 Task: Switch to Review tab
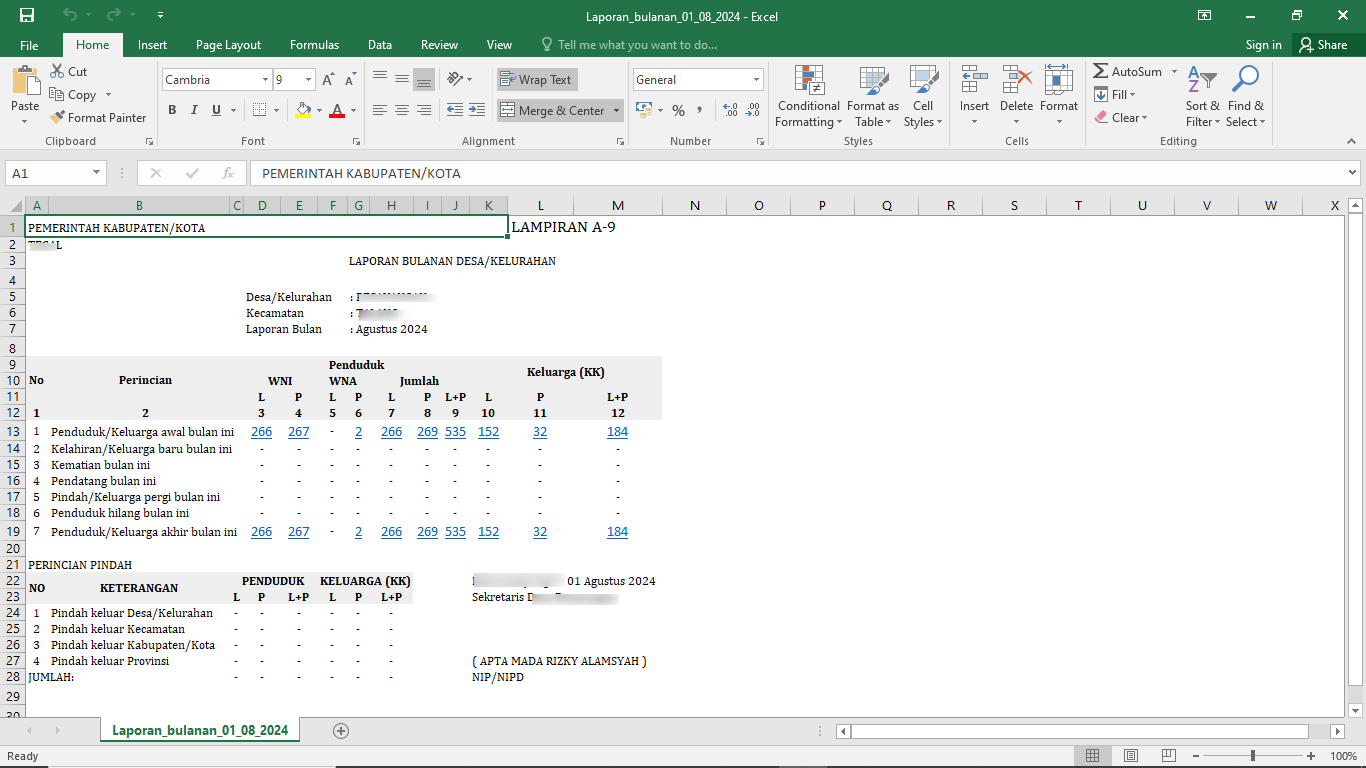pos(439,45)
